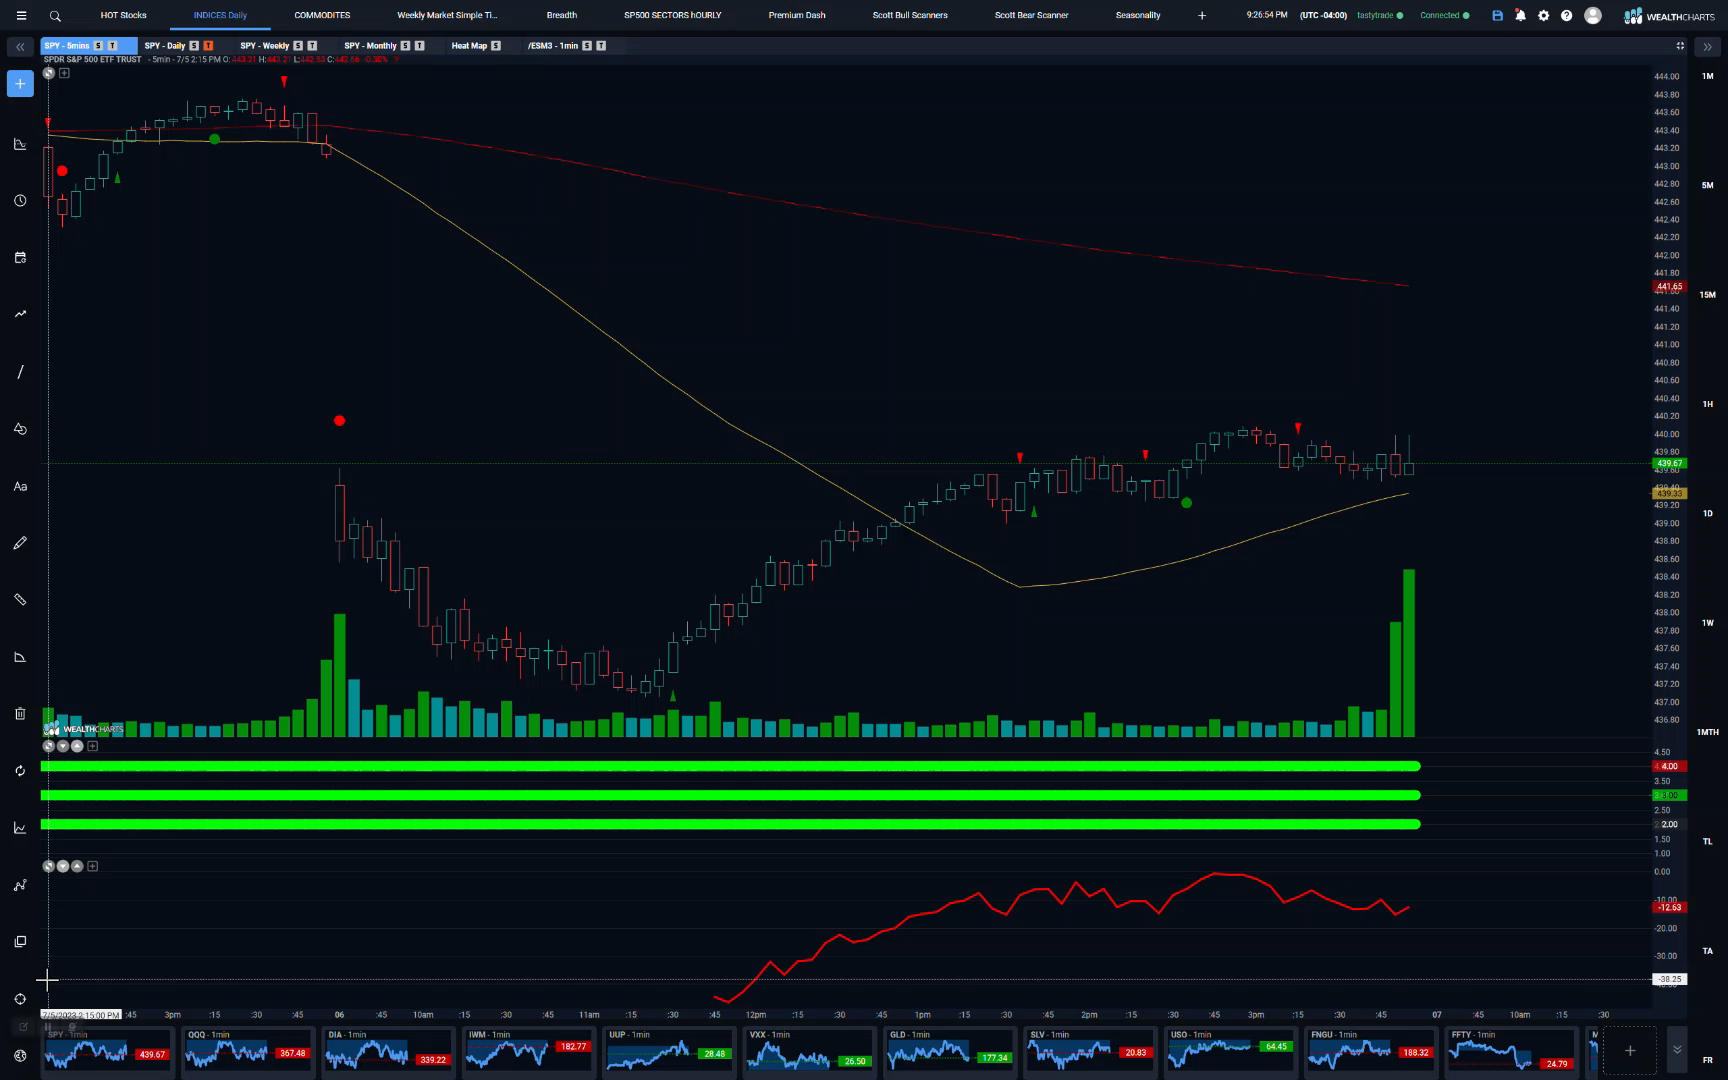Screen dimensions: 1728x1080
Task: Toggle fullscreen chart icon near top right
Action: click(x=1680, y=46)
